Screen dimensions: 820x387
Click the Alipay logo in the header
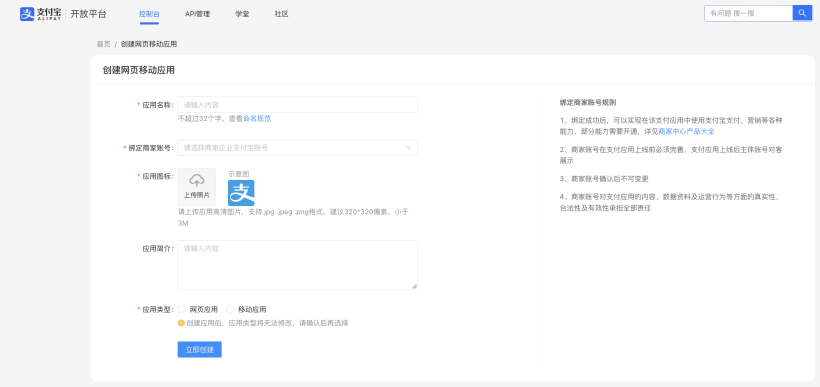(40, 14)
